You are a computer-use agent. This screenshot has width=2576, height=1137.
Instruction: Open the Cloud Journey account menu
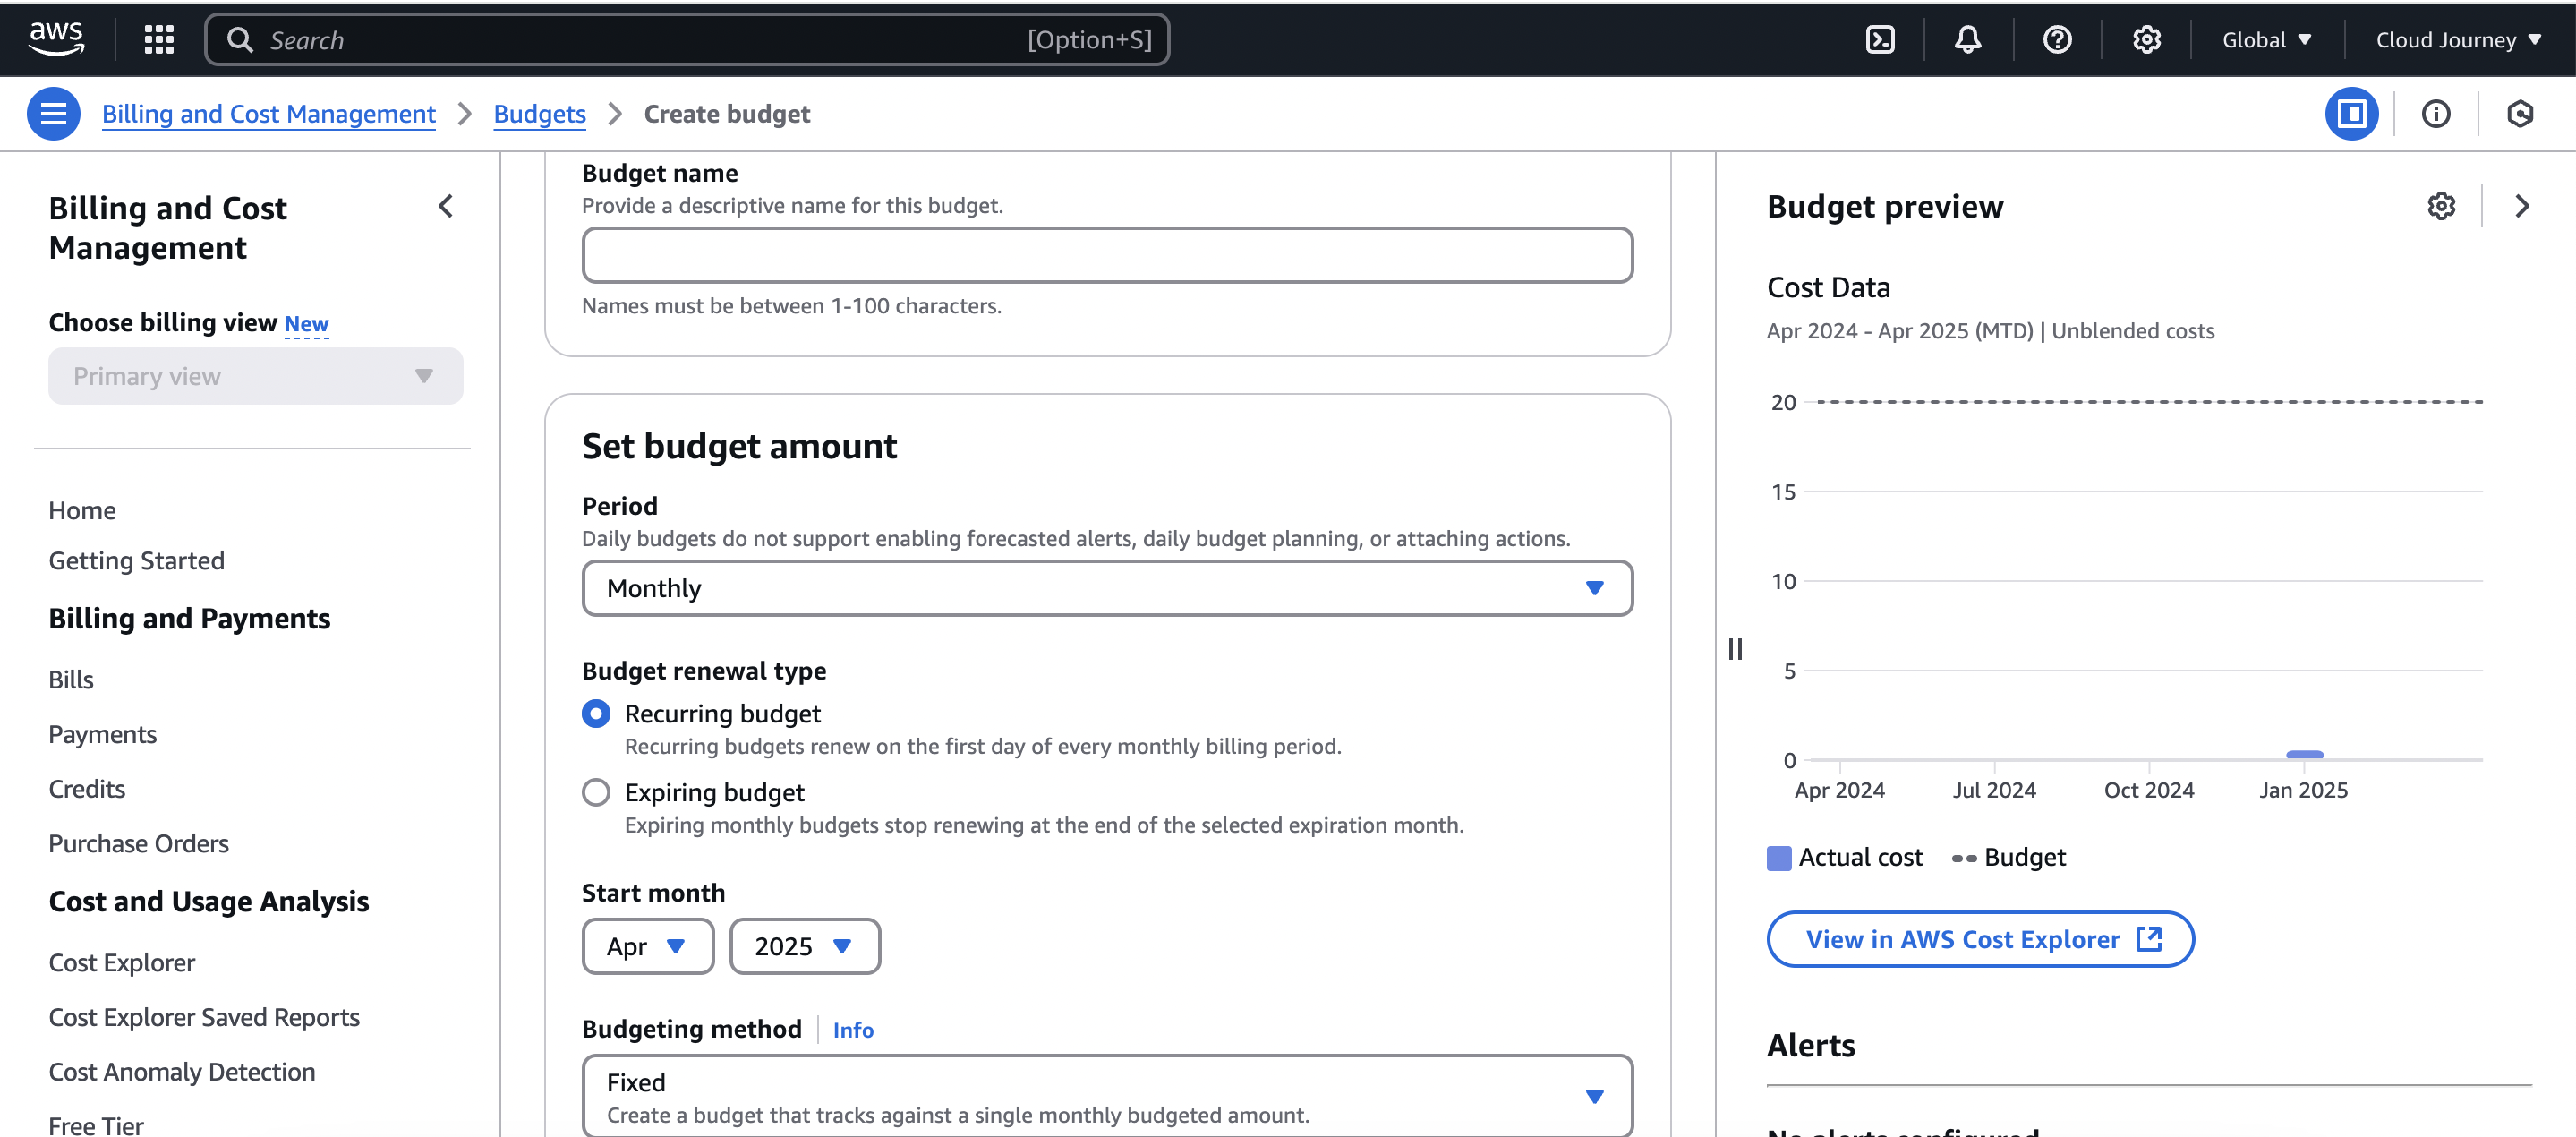click(2458, 39)
